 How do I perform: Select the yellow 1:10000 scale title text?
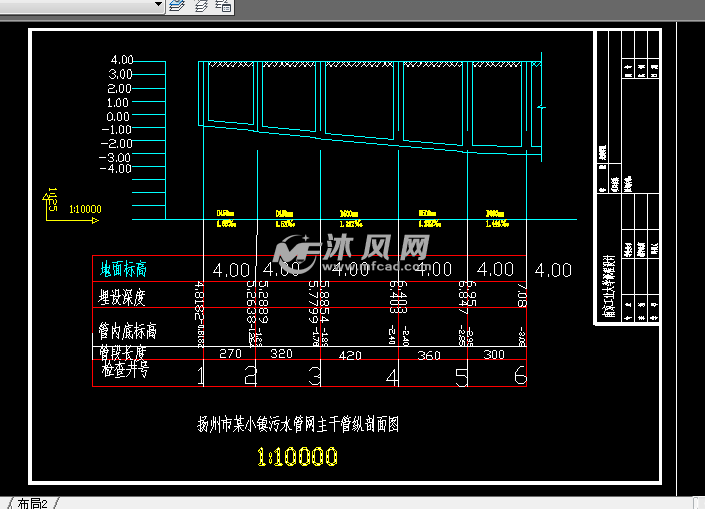[297, 457]
